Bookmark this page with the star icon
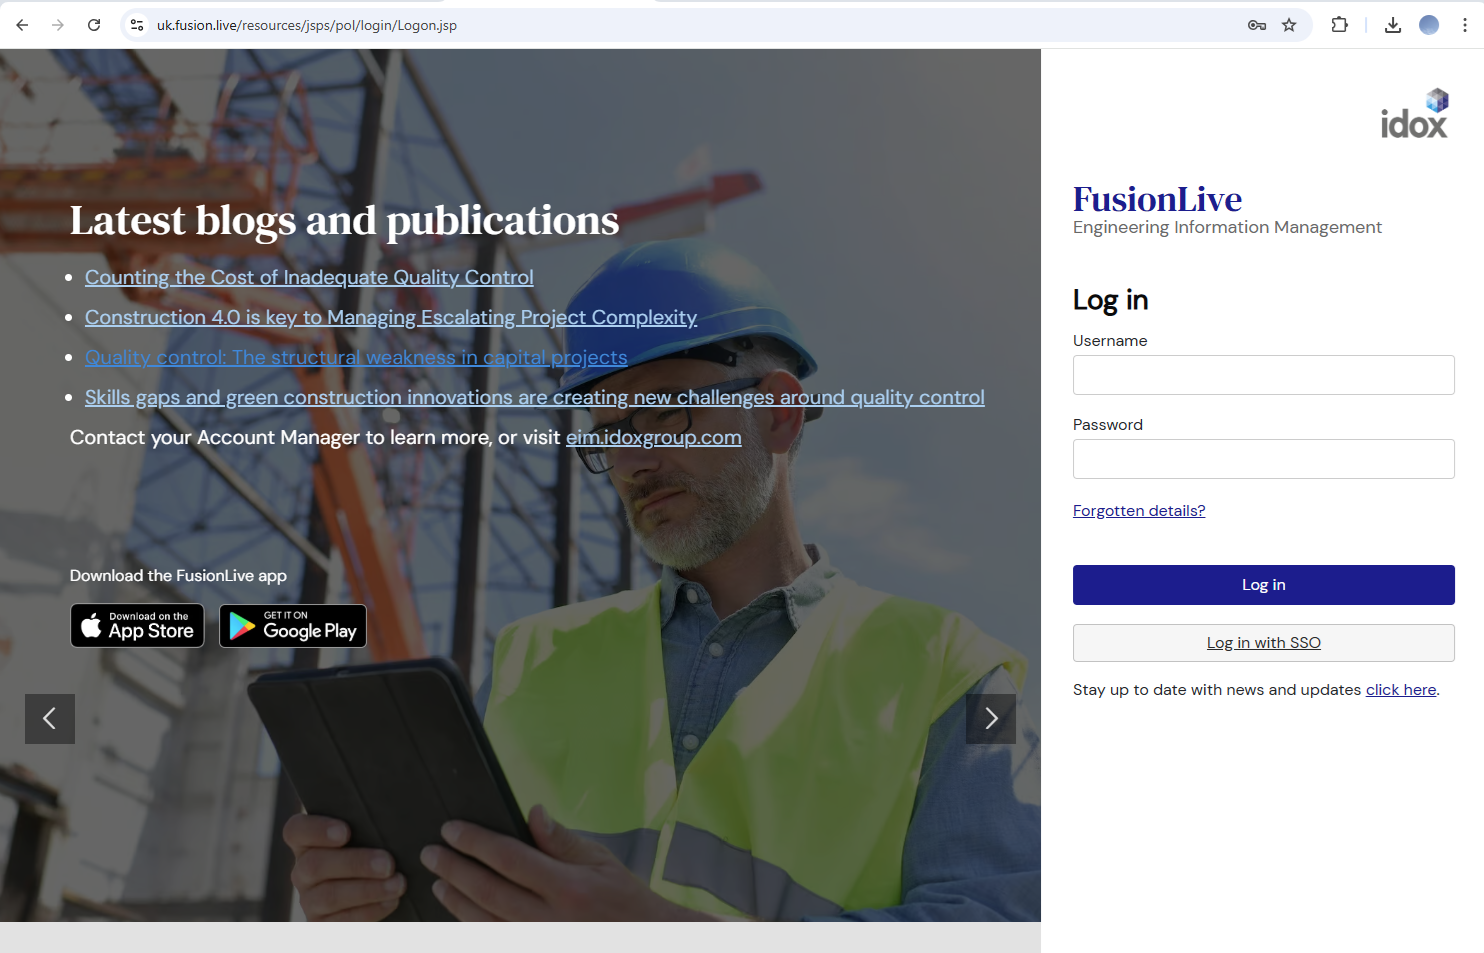Screen dimensions: 1484x953 pyautogui.click(x=1289, y=24)
